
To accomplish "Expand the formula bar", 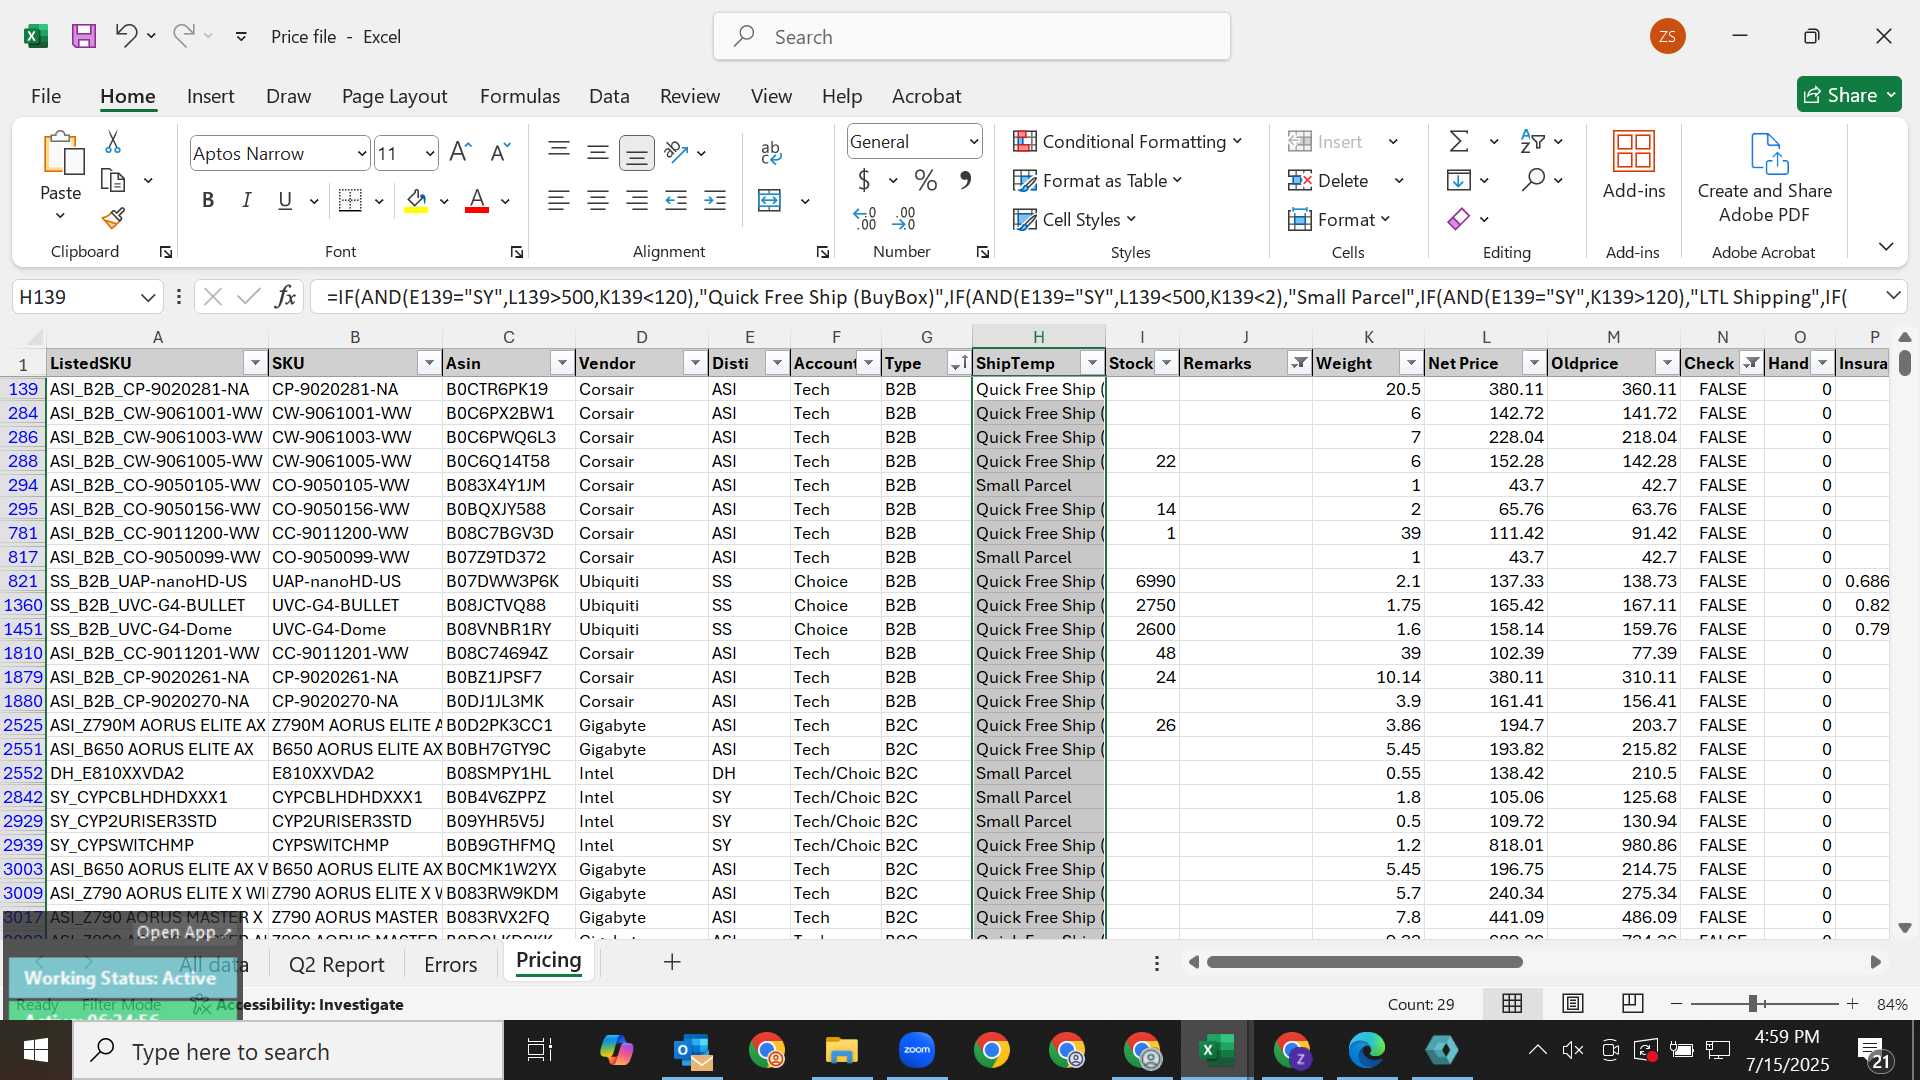I will click(1892, 296).
